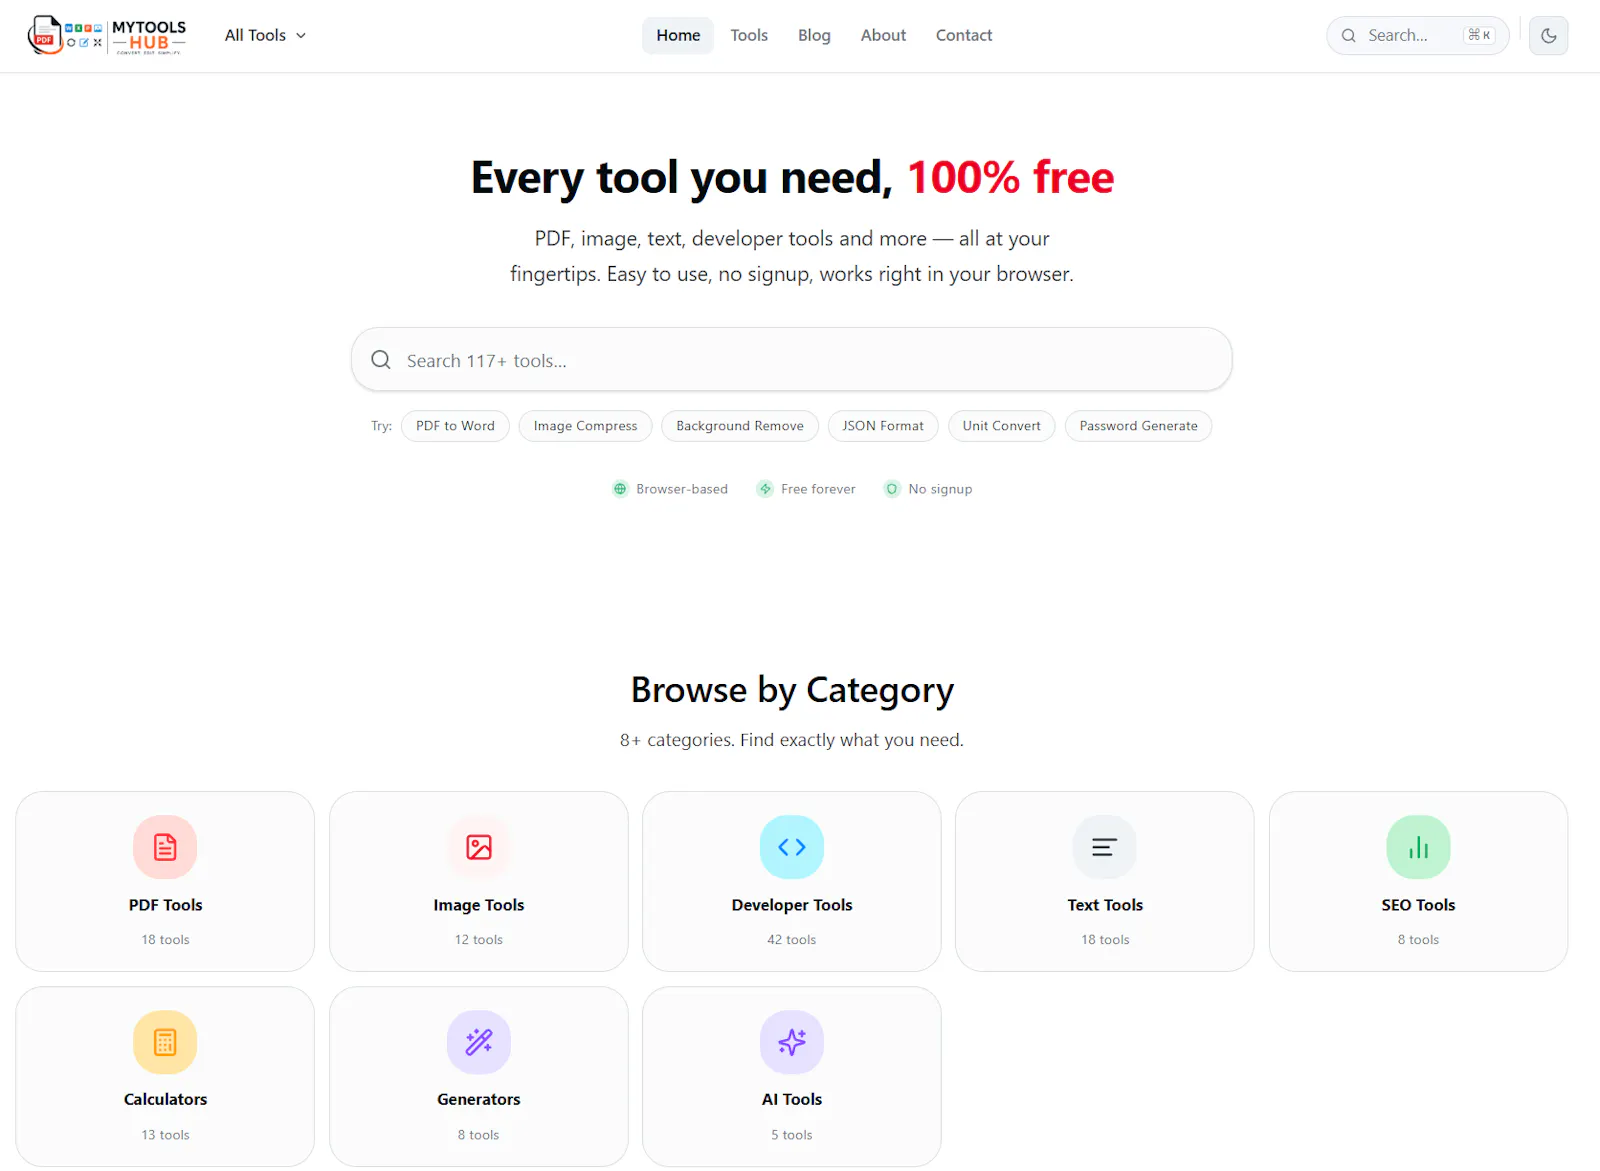Click the '100% free' red headline text
Viewport: 1600px width, 1171px height.
pyautogui.click(x=1010, y=177)
